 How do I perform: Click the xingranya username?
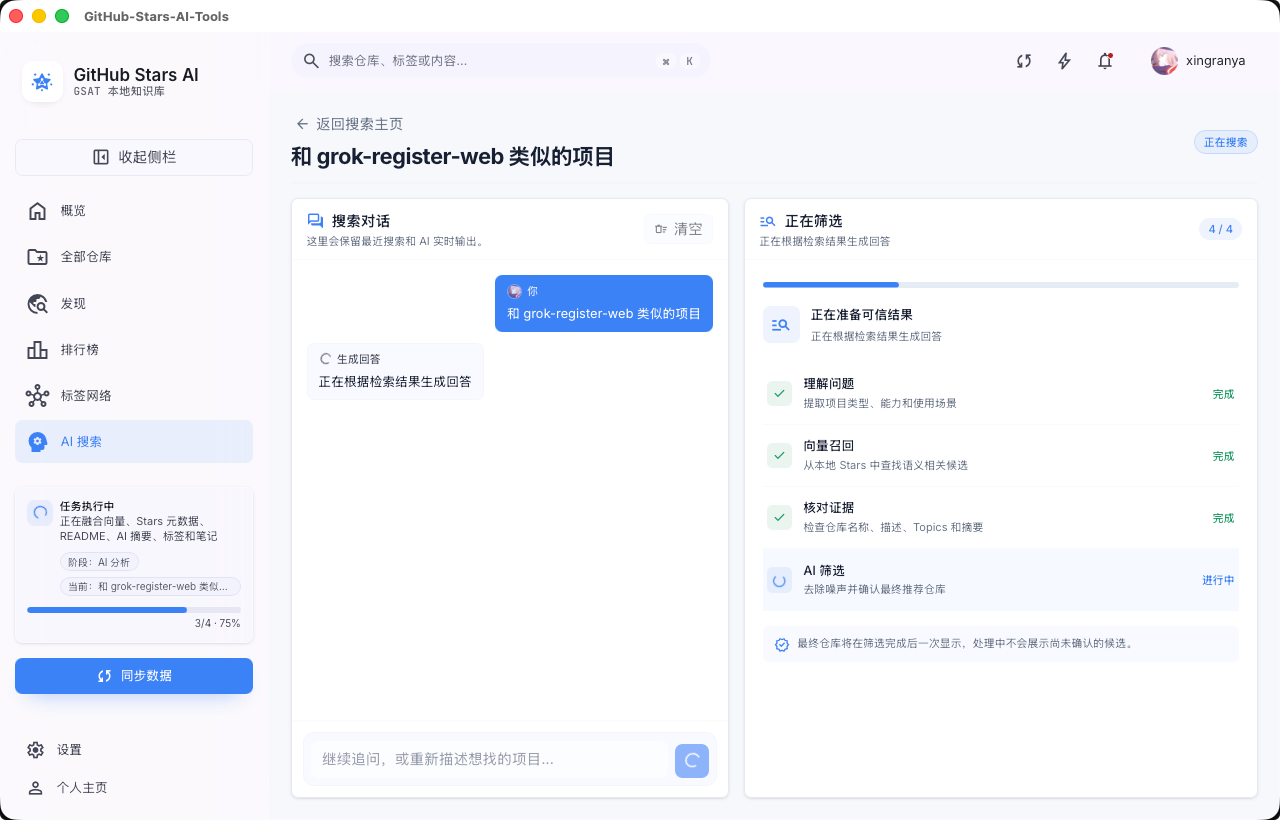(1215, 61)
